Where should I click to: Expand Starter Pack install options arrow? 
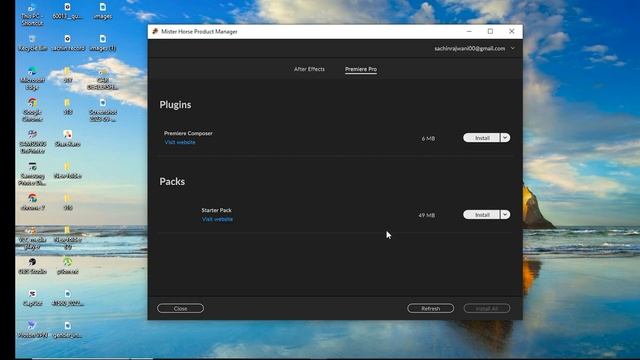click(505, 215)
